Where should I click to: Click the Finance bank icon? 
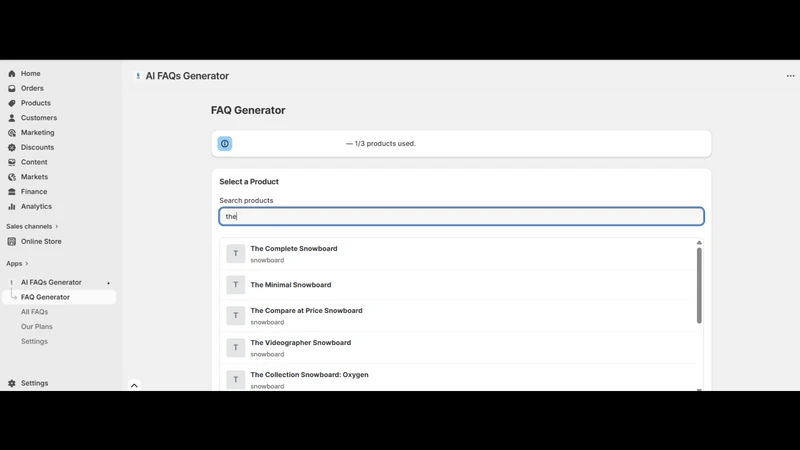(12, 192)
